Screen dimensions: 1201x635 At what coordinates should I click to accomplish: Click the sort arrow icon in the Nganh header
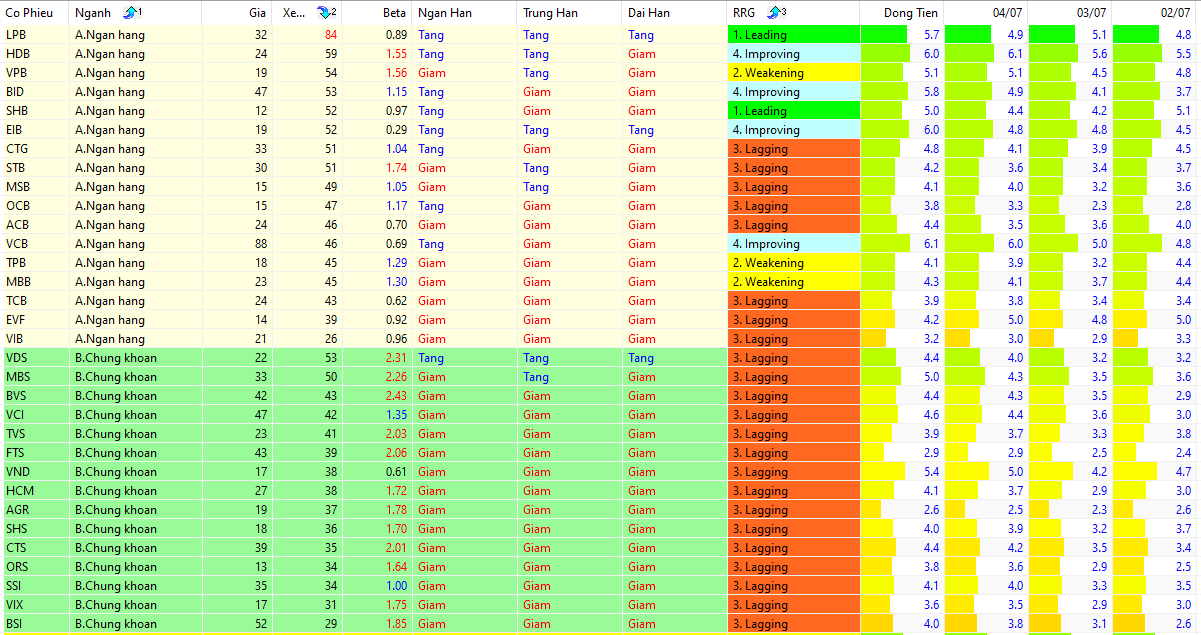click(x=130, y=13)
